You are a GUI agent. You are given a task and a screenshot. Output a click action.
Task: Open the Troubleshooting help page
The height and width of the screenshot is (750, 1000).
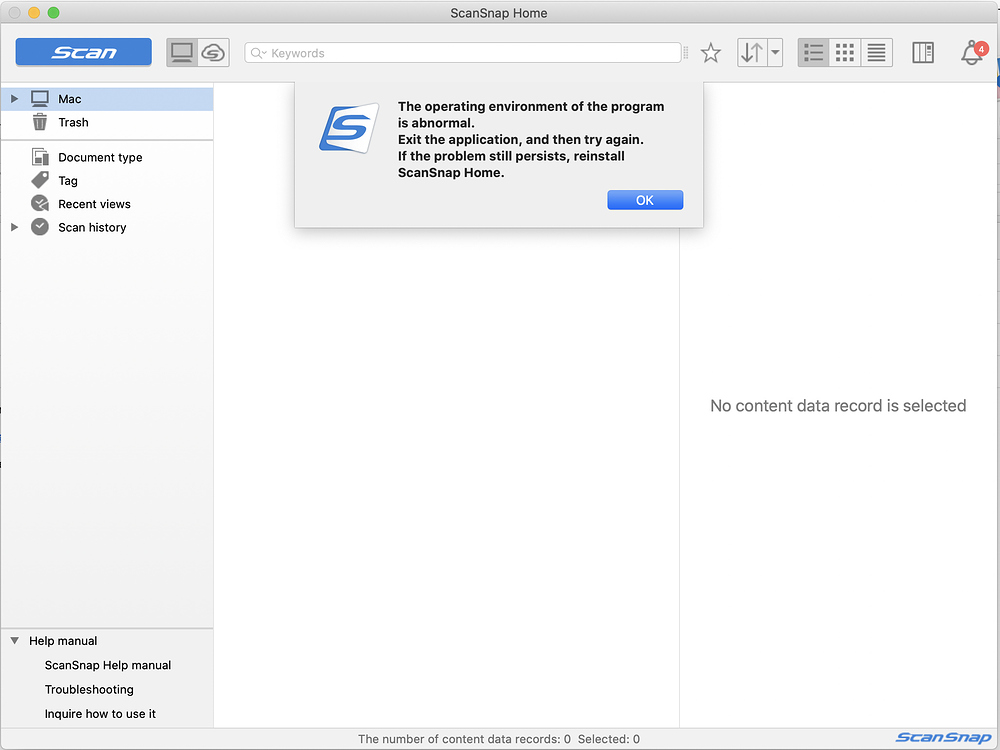point(88,689)
